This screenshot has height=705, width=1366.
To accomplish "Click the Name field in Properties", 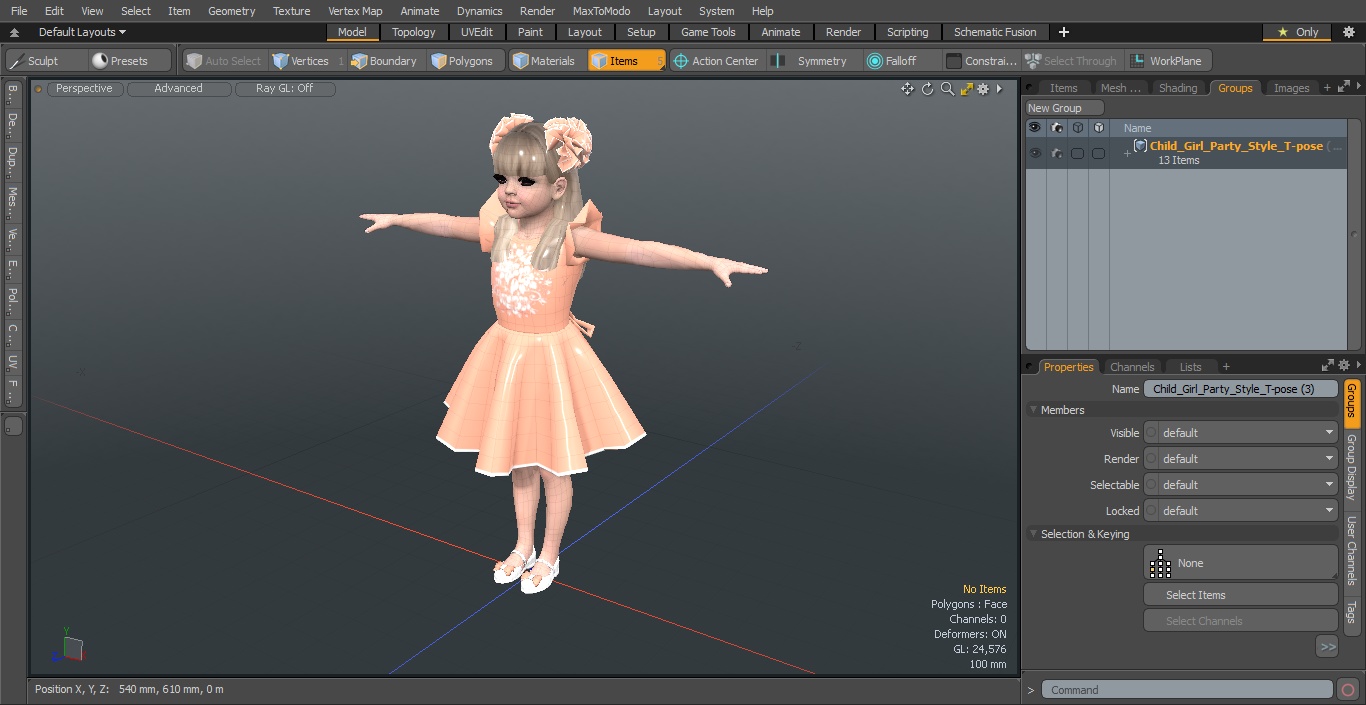I will (1241, 389).
